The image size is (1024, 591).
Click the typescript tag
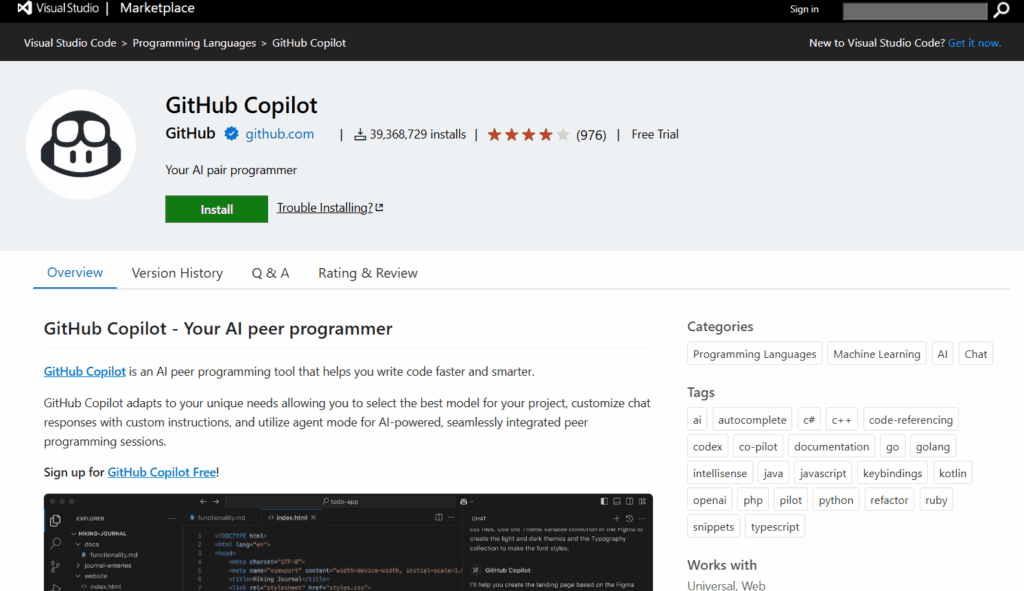(x=775, y=527)
